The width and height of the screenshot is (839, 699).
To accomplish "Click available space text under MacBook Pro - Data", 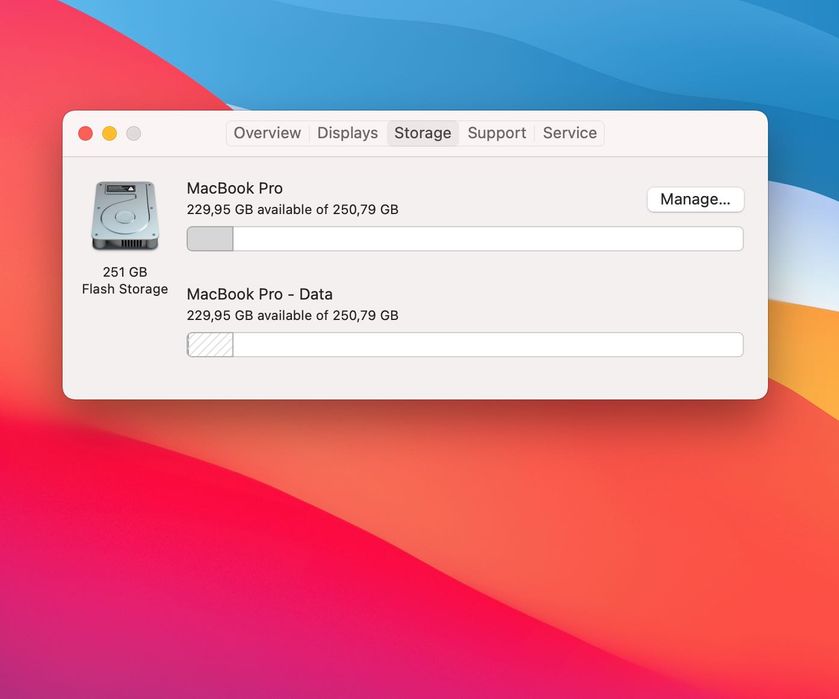I will [x=292, y=315].
